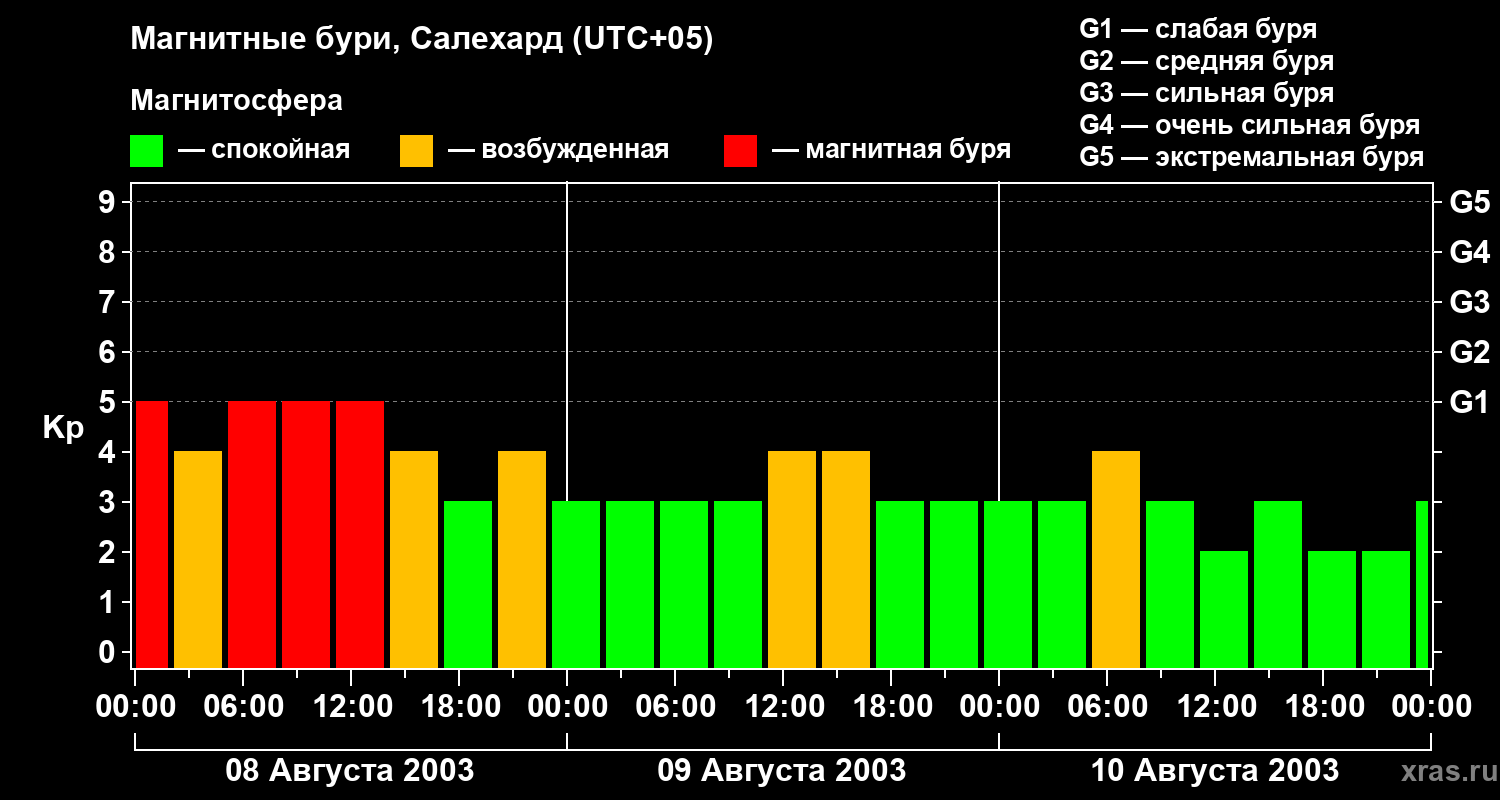This screenshot has width=1500, height=800.
Task: Click the first orange bar at 12:00 on 09 Августа
Action: click(x=792, y=559)
